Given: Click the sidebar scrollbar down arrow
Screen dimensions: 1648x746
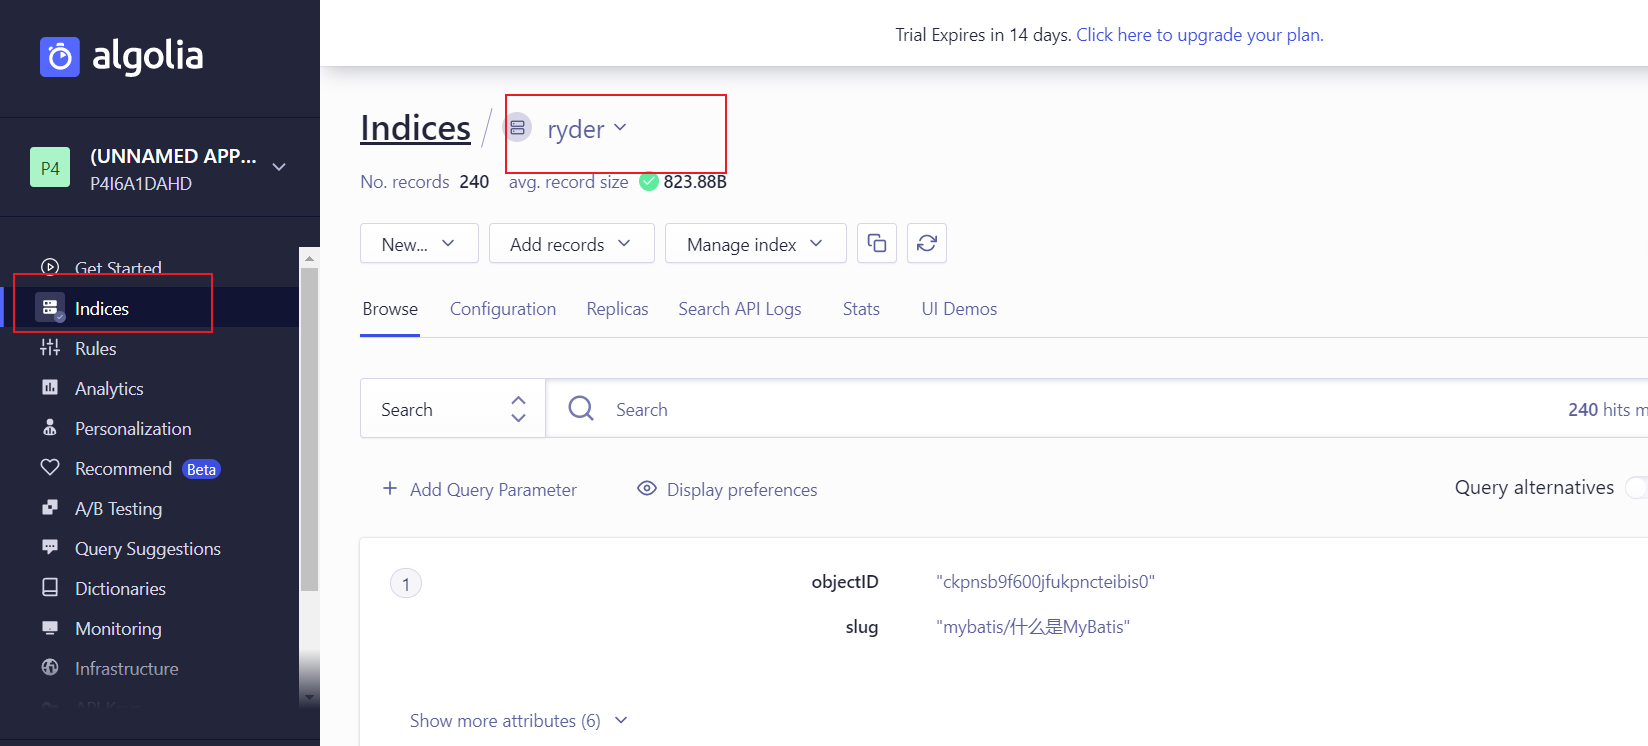Looking at the screenshot, I should tap(309, 697).
